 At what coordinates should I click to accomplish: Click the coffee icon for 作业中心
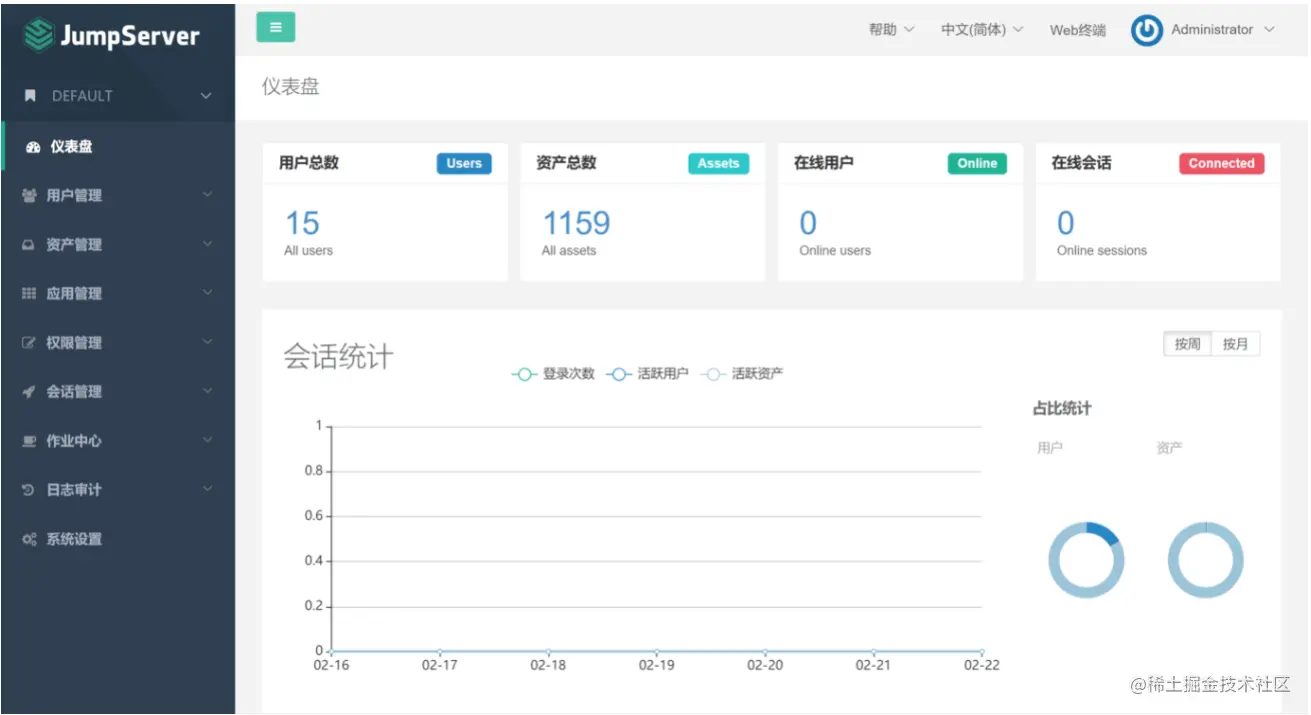[29, 441]
